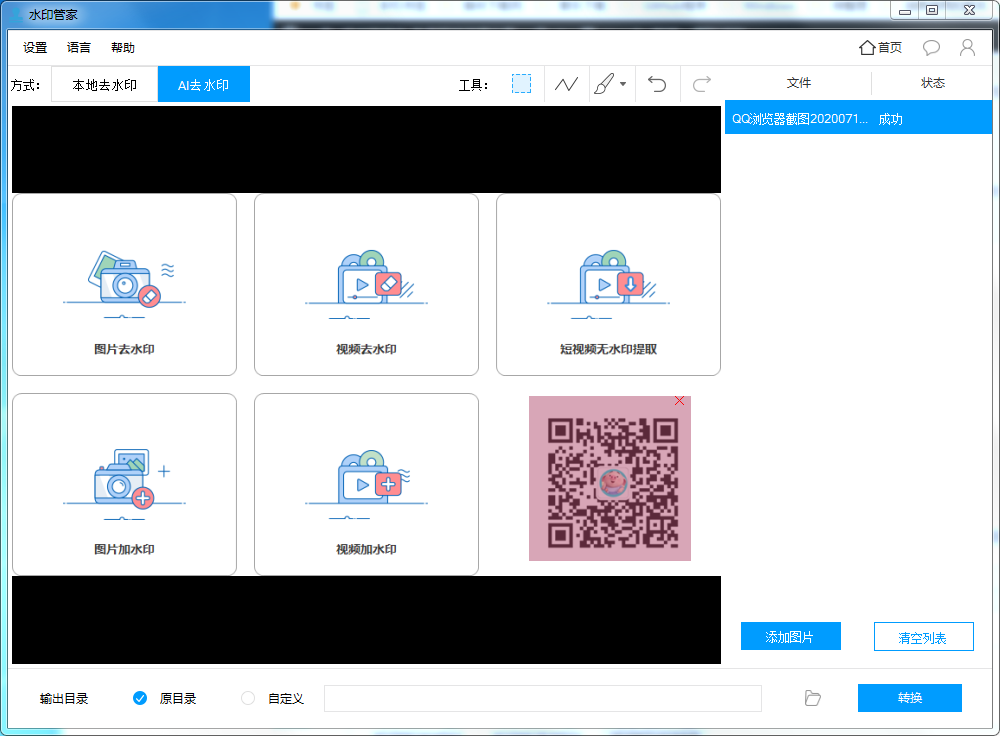
Task: Click the output directory path field
Action: [x=542, y=698]
